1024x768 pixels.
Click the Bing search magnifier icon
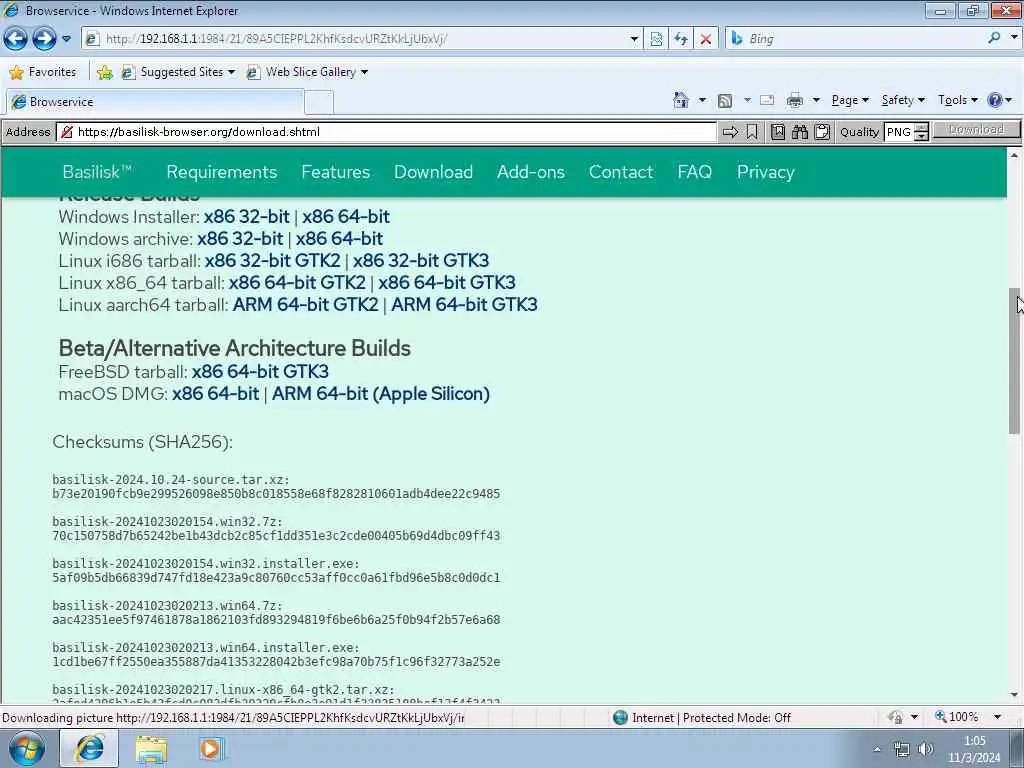point(994,38)
